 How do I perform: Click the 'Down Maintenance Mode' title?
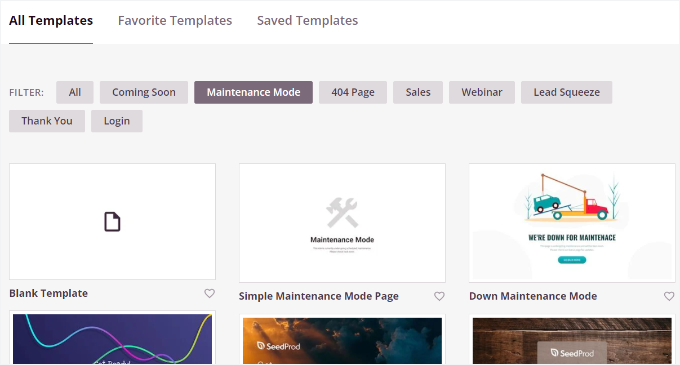[533, 296]
